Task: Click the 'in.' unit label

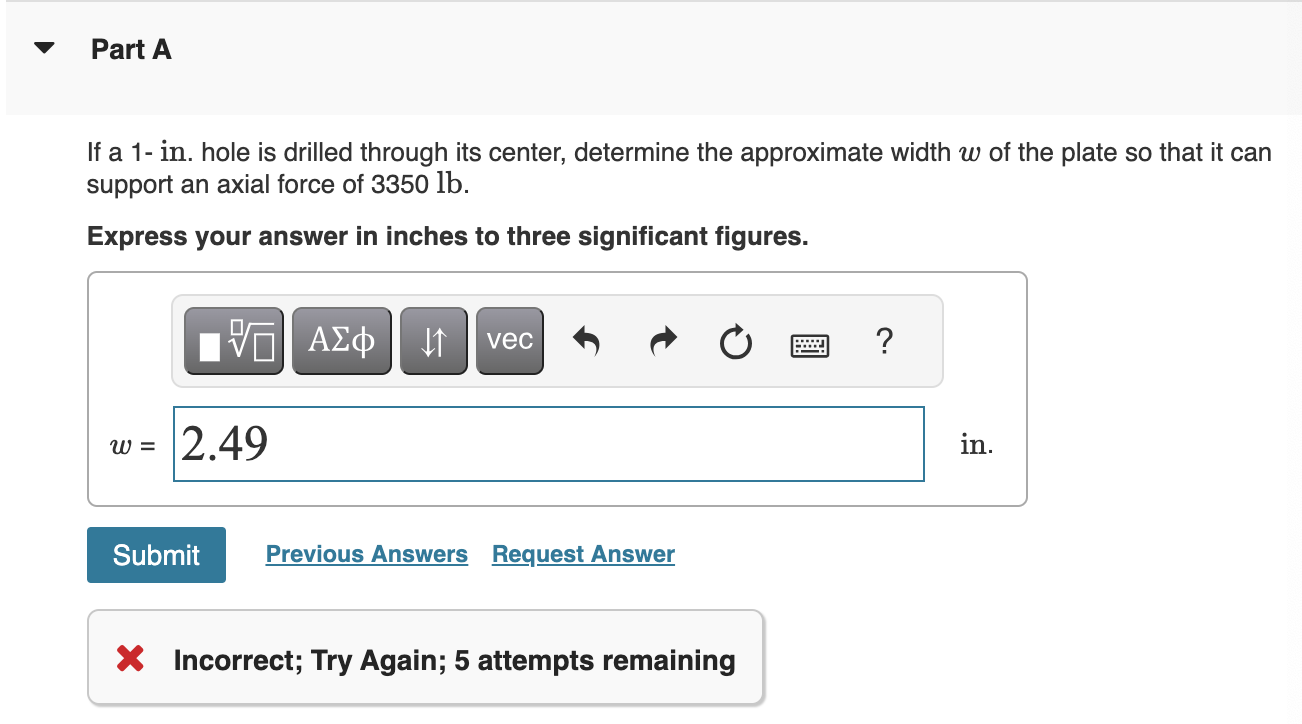Action: tap(977, 444)
